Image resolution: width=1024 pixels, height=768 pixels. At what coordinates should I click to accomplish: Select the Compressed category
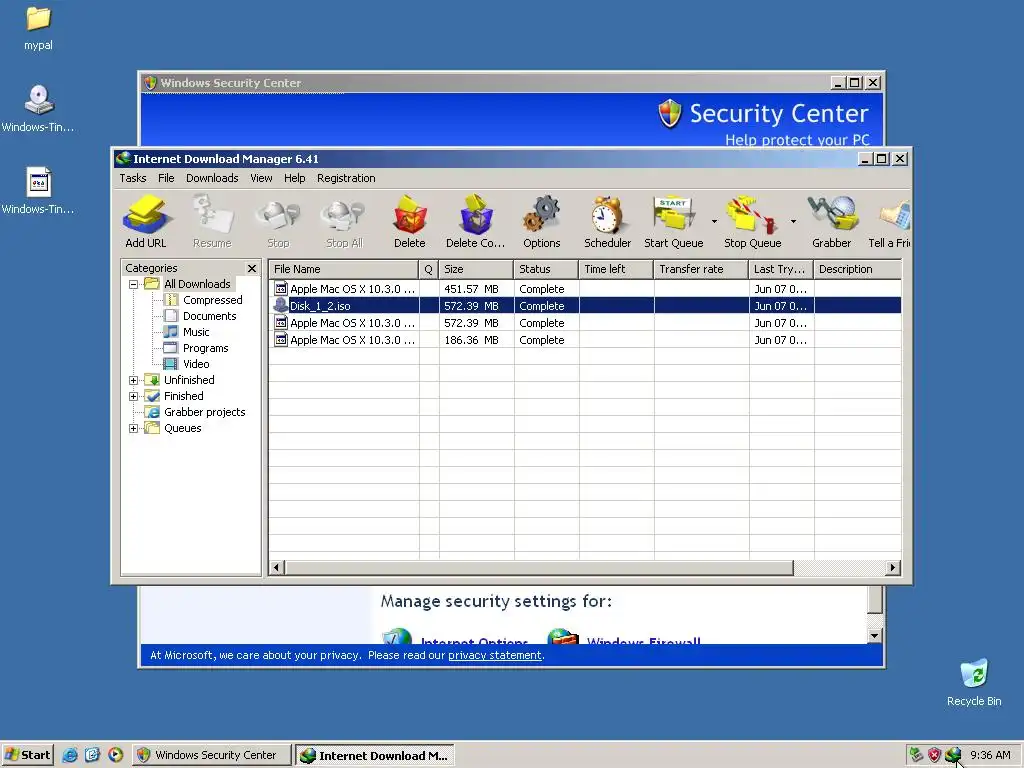(x=212, y=300)
